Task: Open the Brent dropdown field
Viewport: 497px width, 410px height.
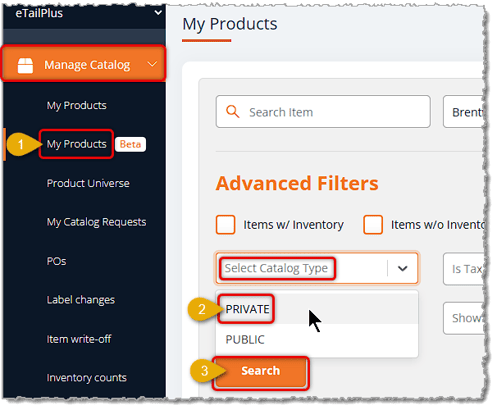Action: pos(463,112)
